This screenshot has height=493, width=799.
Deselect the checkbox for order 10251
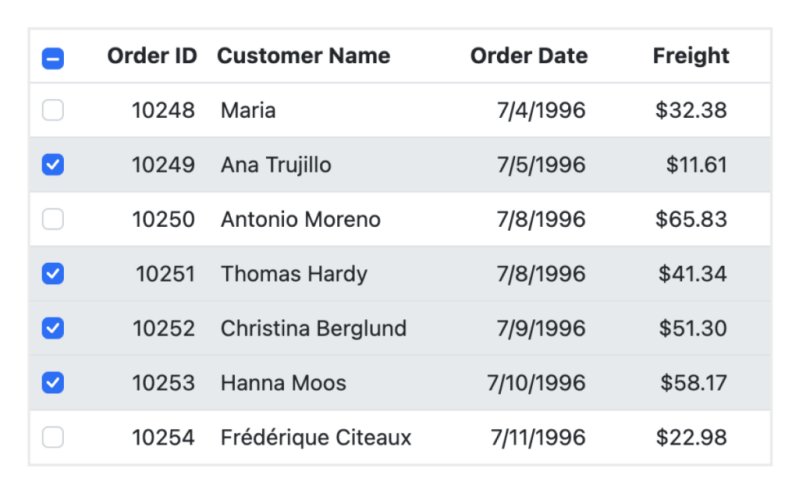pyautogui.click(x=53, y=274)
